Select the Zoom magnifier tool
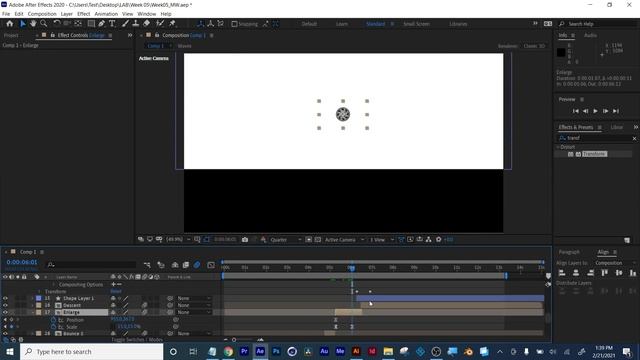The width and height of the screenshot is (640, 360). click(x=44, y=24)
